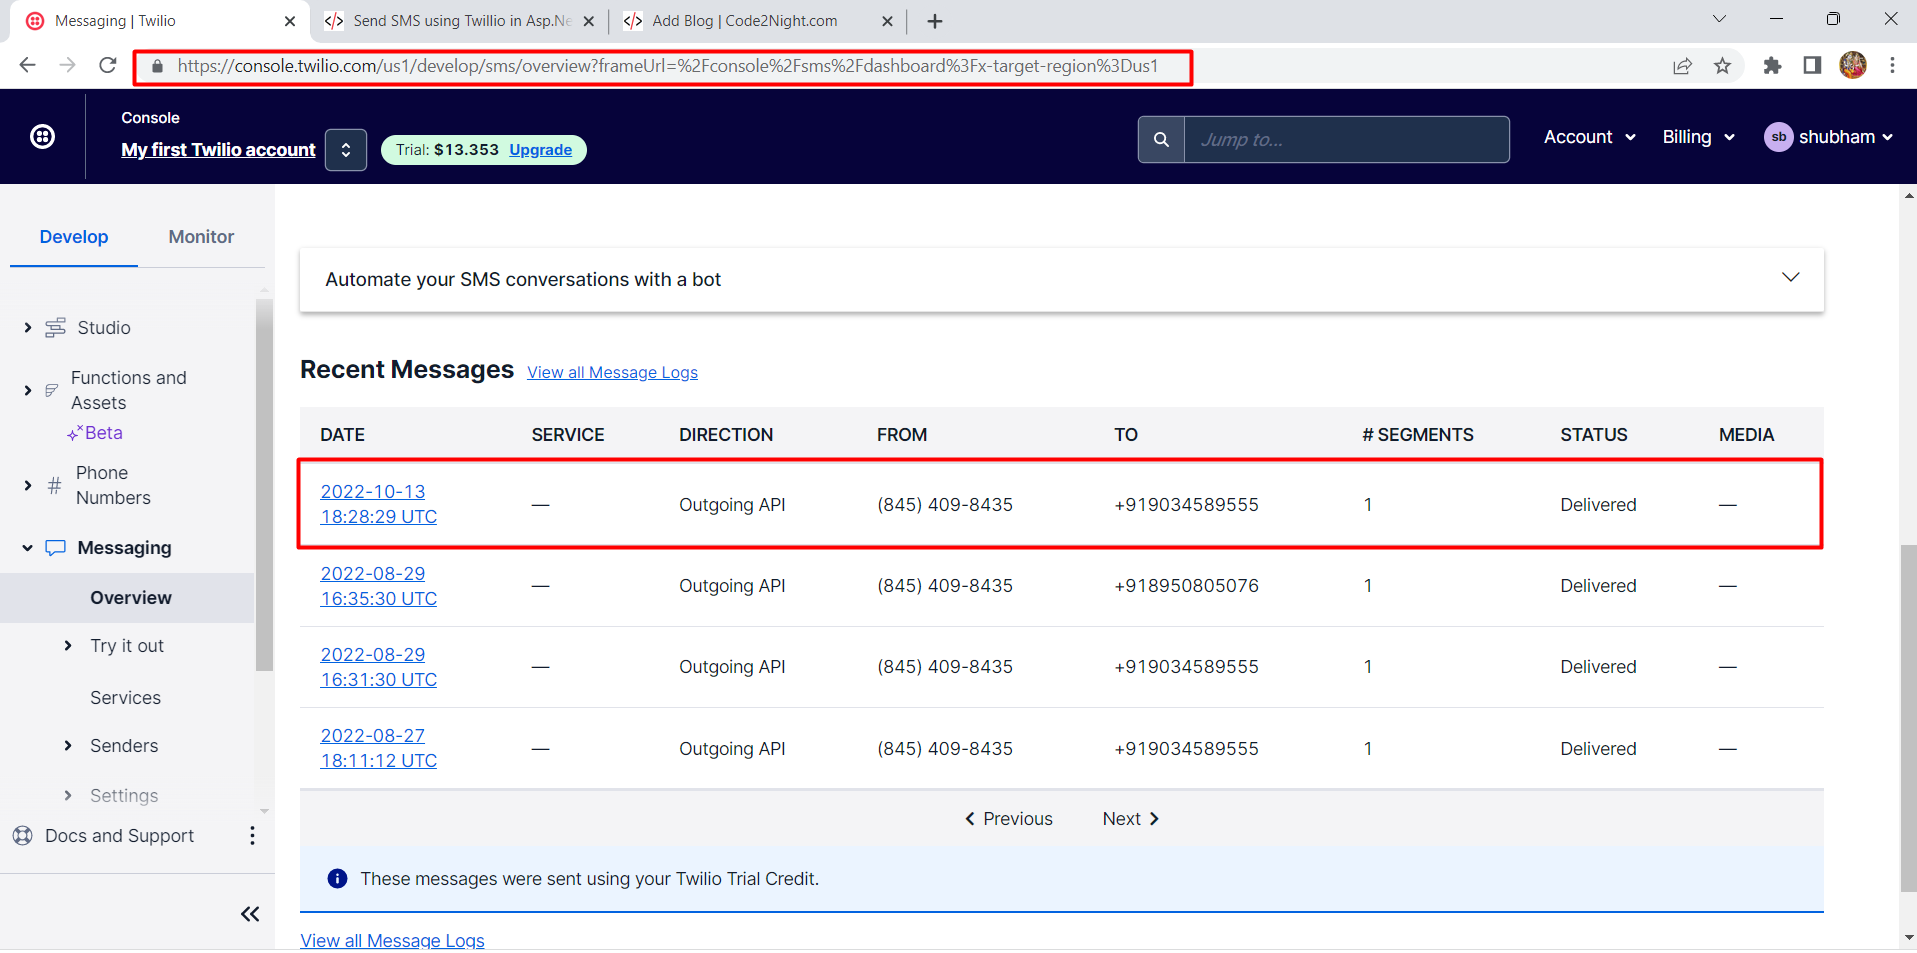Click the shubham user avatar
Viewport: 1917px width, 953px height.
pos(1778,137)
